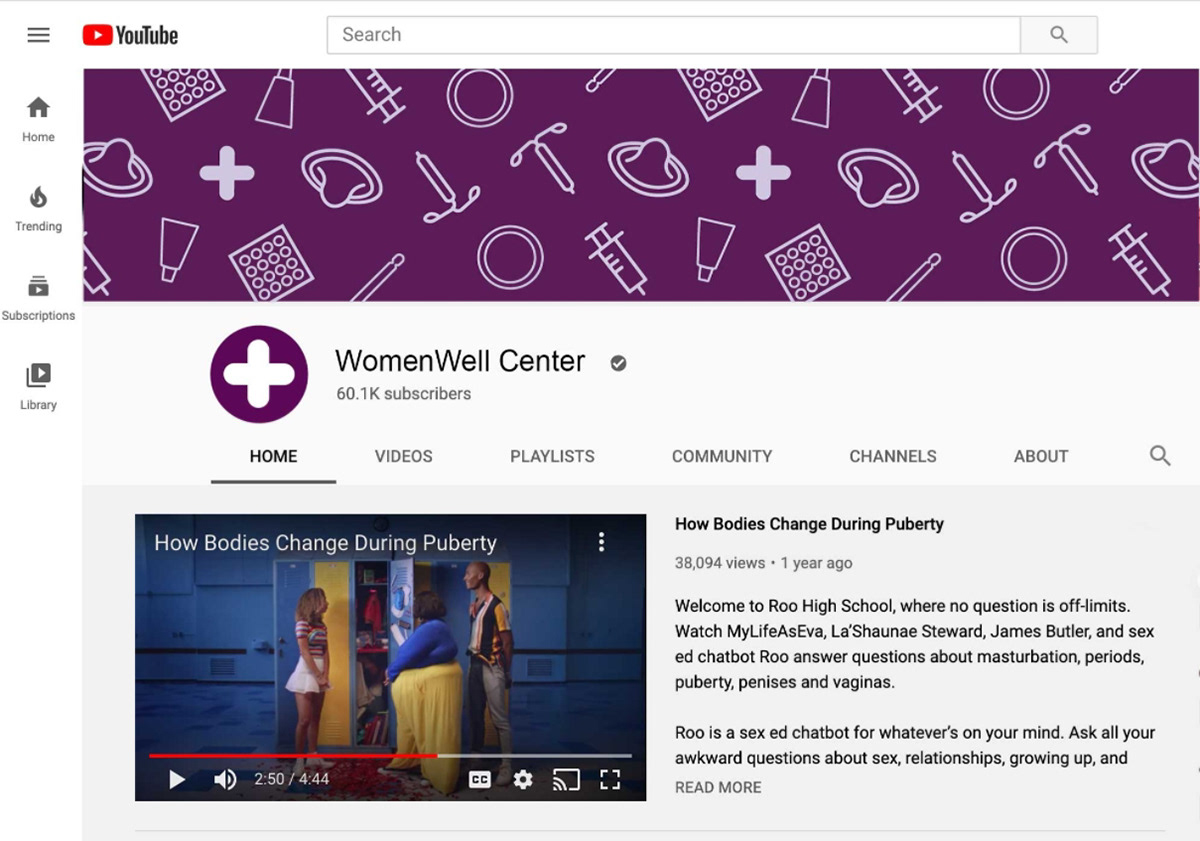Click the '60.1K subscribers' text
Screen dimensions: 1200x841
tap(404, 394)
